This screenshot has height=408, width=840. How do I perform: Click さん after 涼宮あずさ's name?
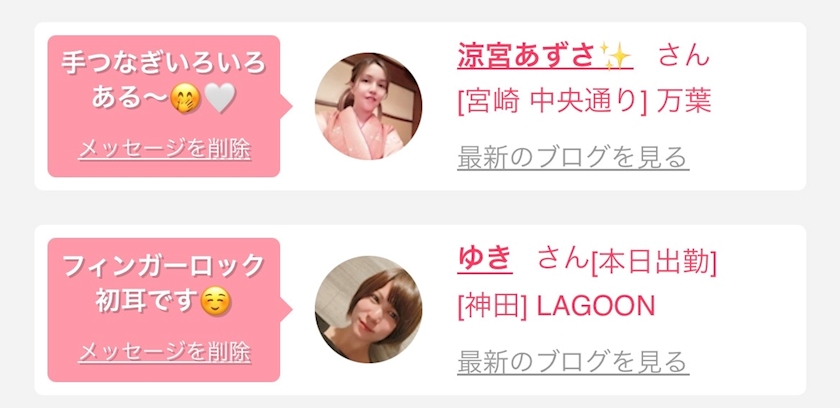click(x=684, y=55)
